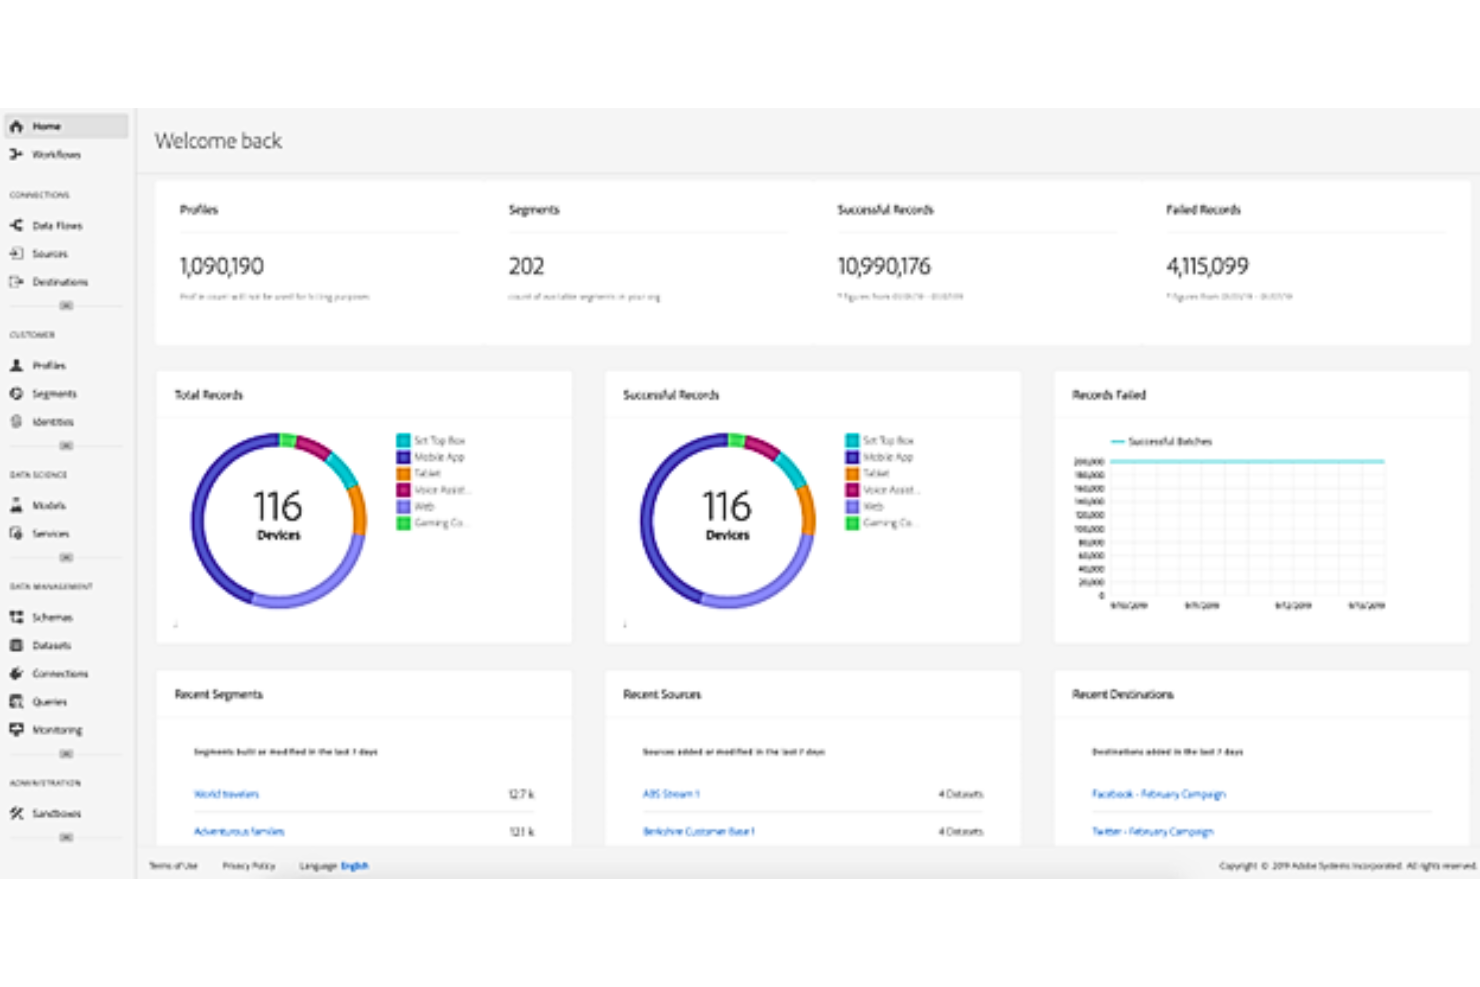This screenshot has width=1480, height=987.
Task: Click Recent Sources card title
Action: pos(662,694)
